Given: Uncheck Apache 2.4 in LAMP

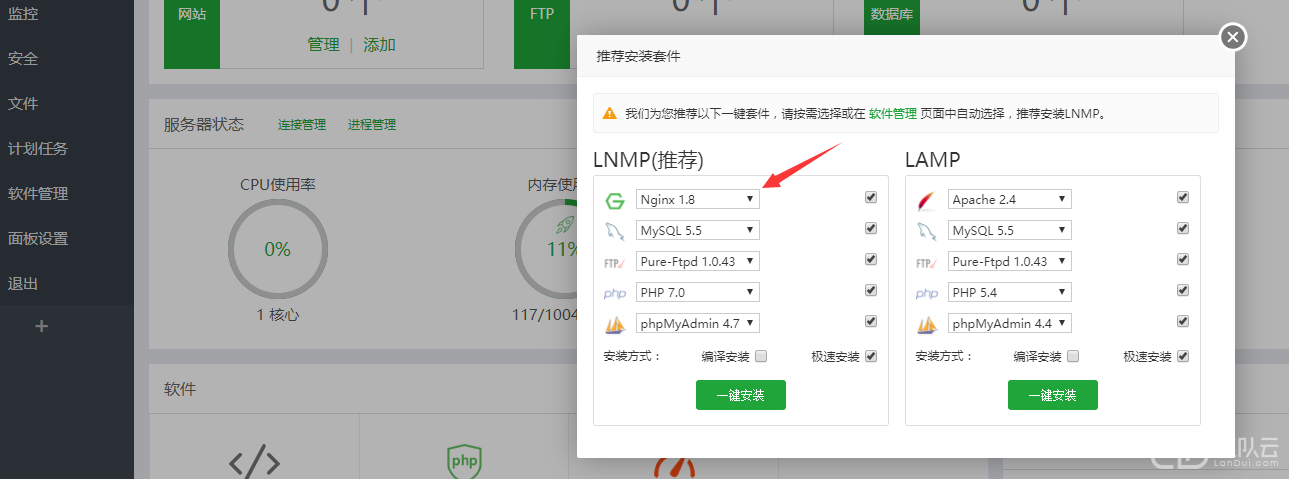Looking at the screenshot, I should (1183, 198).
